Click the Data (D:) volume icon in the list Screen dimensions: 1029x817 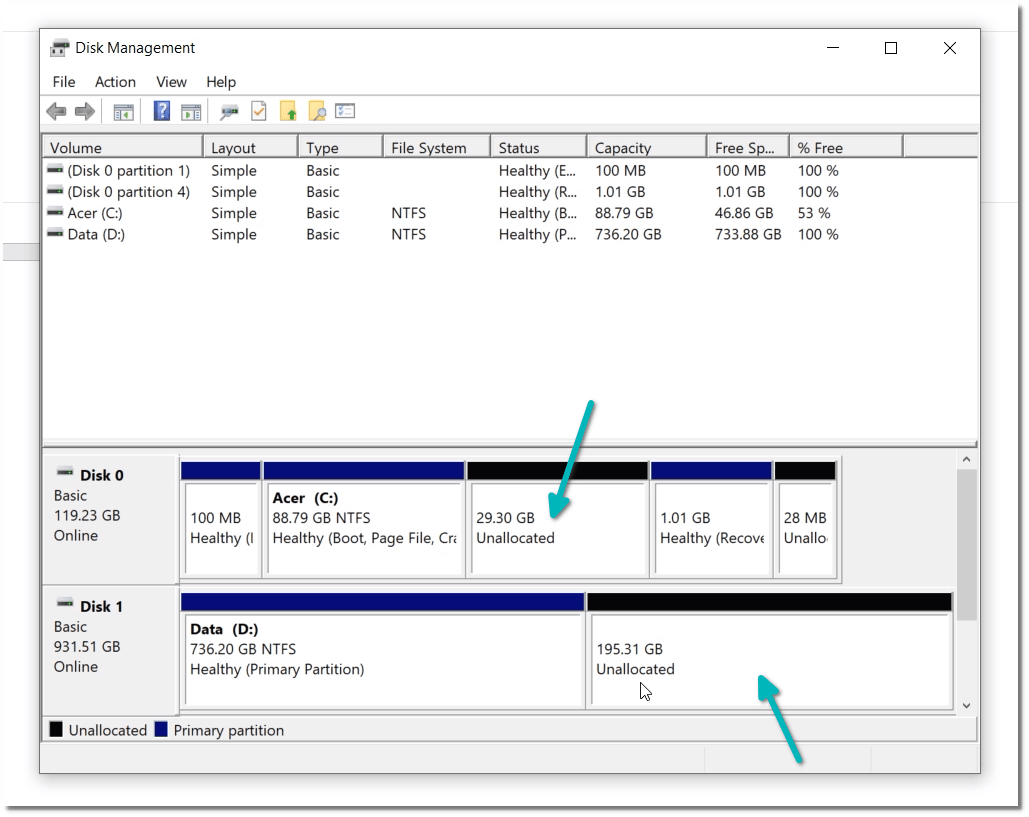[x=55, y=234]
